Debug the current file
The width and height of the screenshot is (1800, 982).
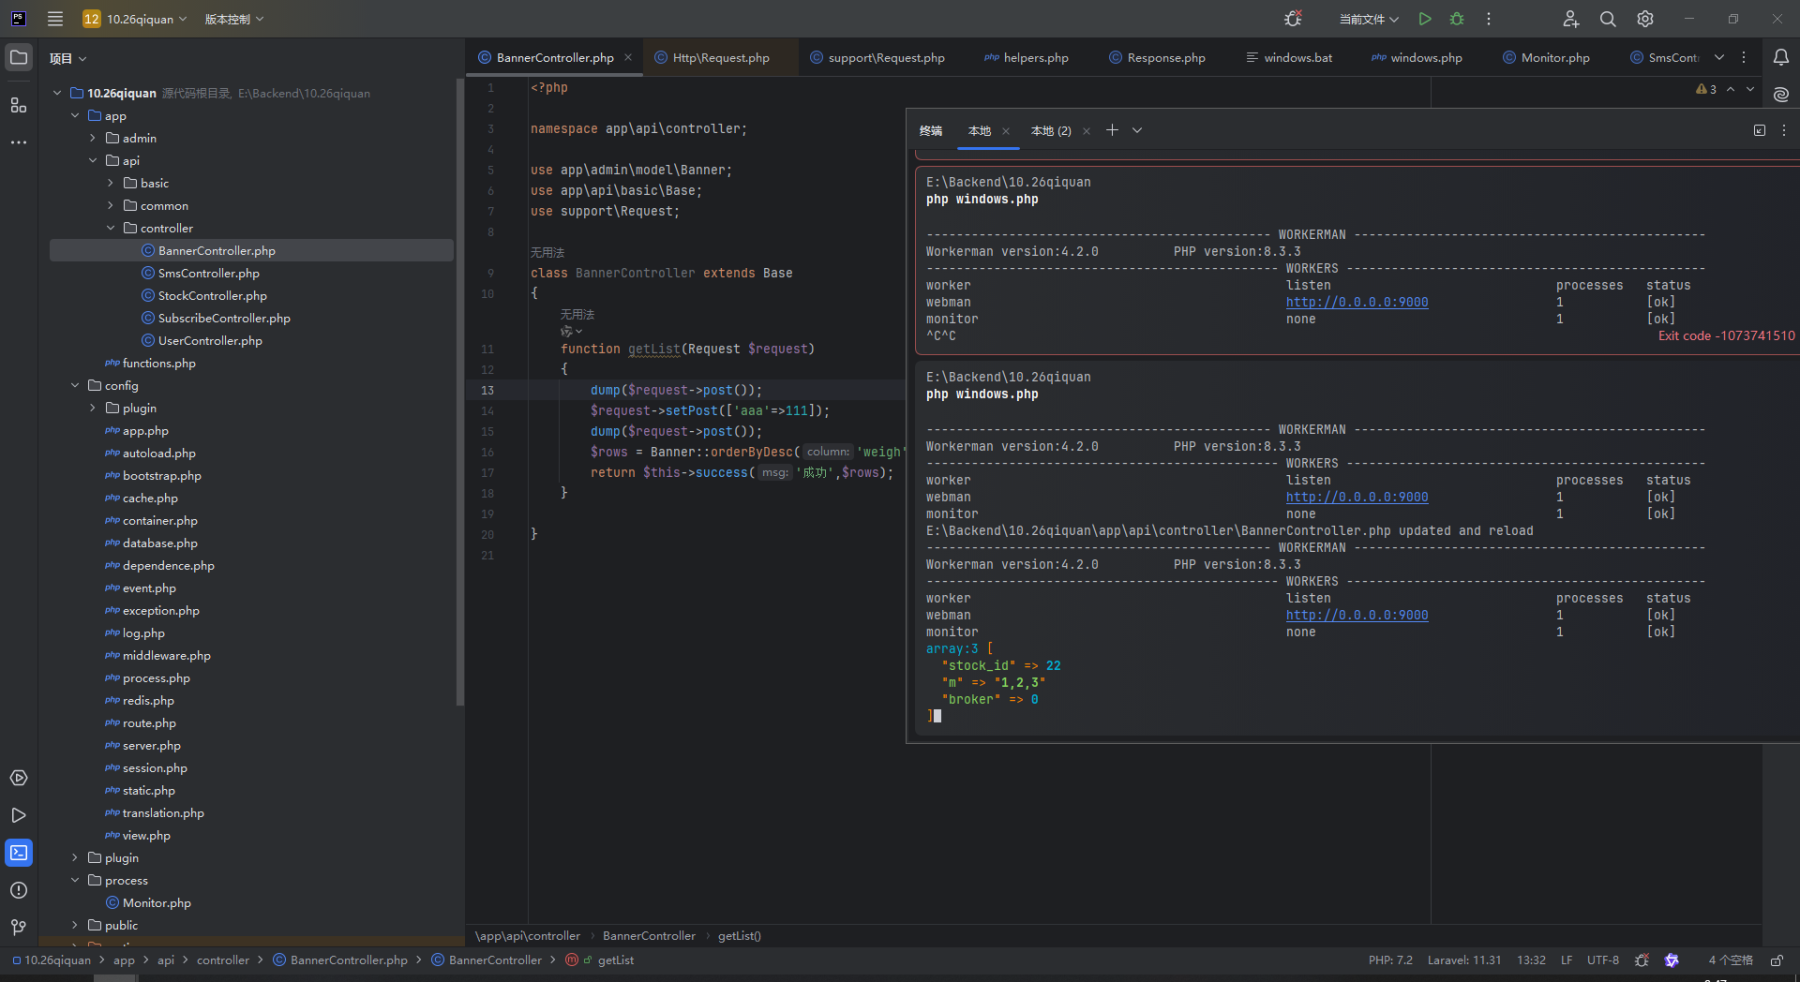click(x=1457, y=19)
